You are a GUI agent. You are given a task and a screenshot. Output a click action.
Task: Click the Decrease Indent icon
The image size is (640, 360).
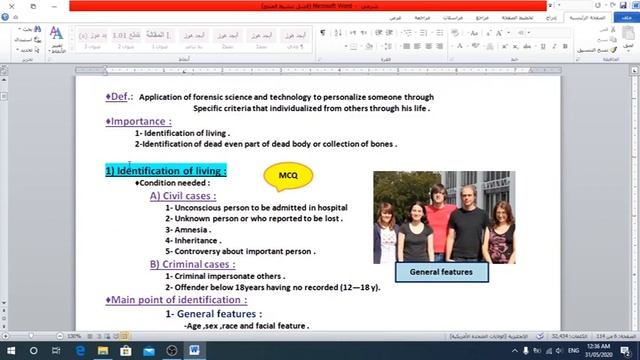coord(390,33)
